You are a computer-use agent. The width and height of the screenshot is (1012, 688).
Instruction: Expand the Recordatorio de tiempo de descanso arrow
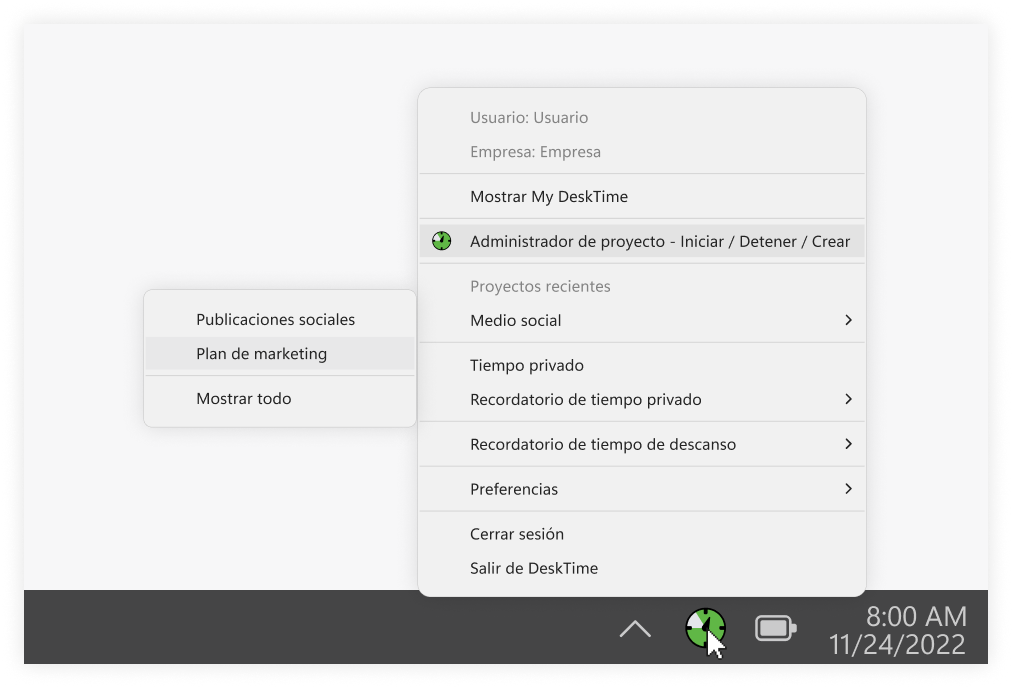[848, 444]
